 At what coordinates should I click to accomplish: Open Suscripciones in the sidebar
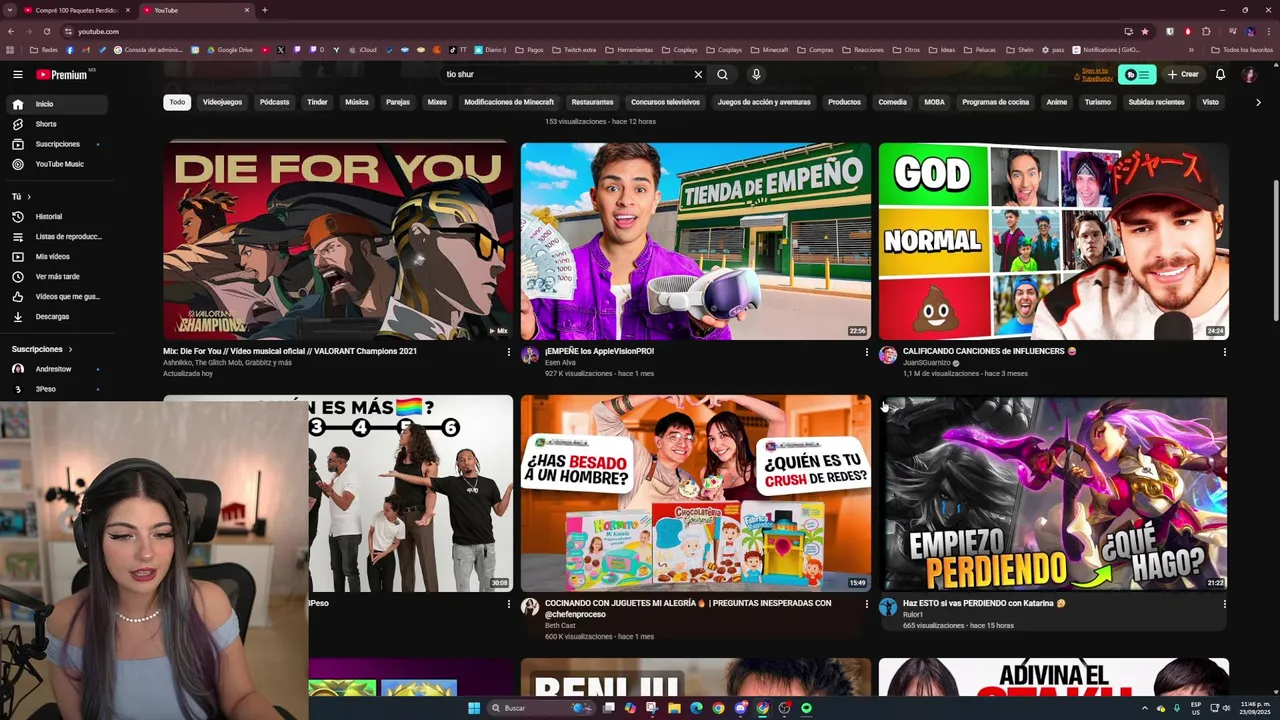point(57,144)
